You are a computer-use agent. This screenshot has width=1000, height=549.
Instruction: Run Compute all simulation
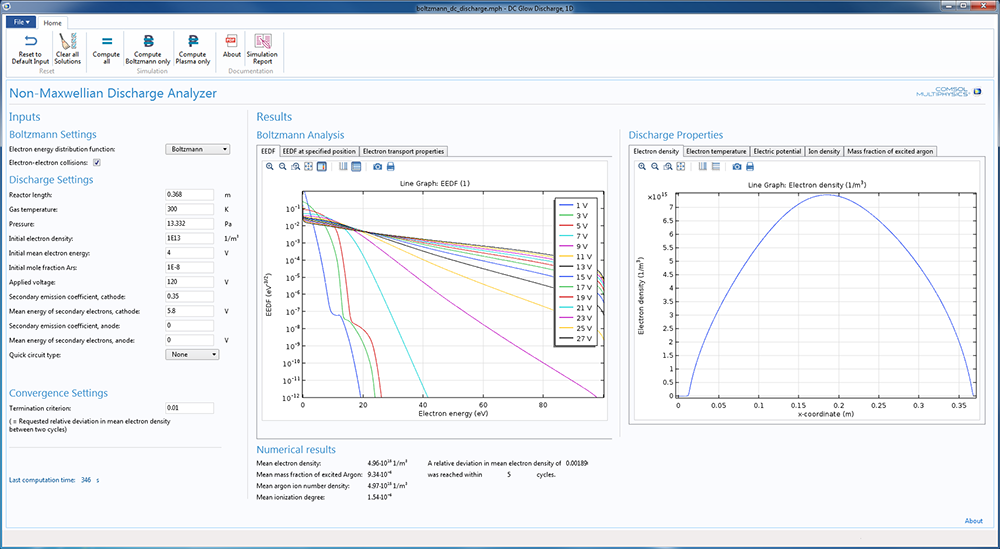pyautogui.click(x=106, y=42)
